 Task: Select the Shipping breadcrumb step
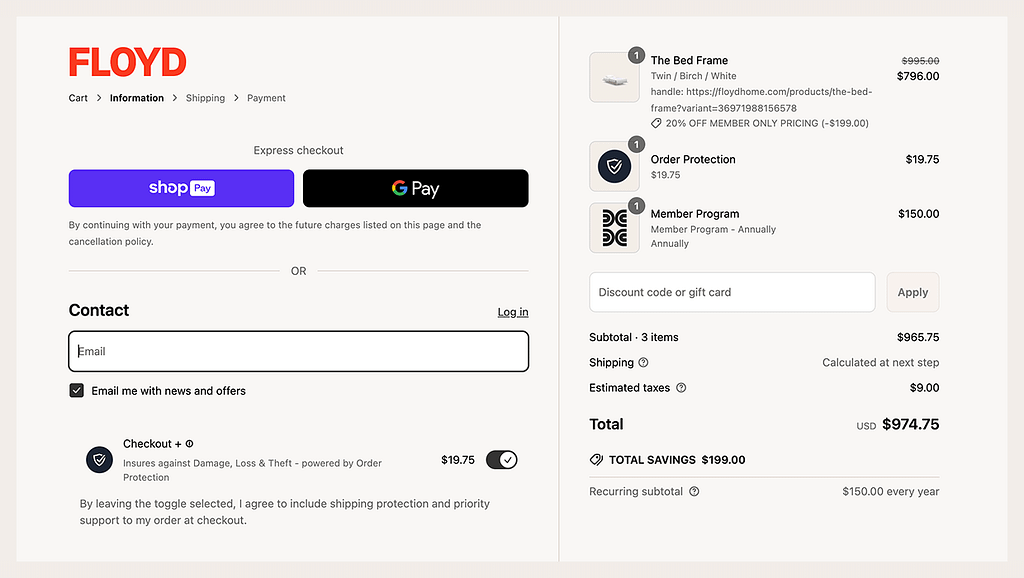pyautogui.click(x=205, y=98)
